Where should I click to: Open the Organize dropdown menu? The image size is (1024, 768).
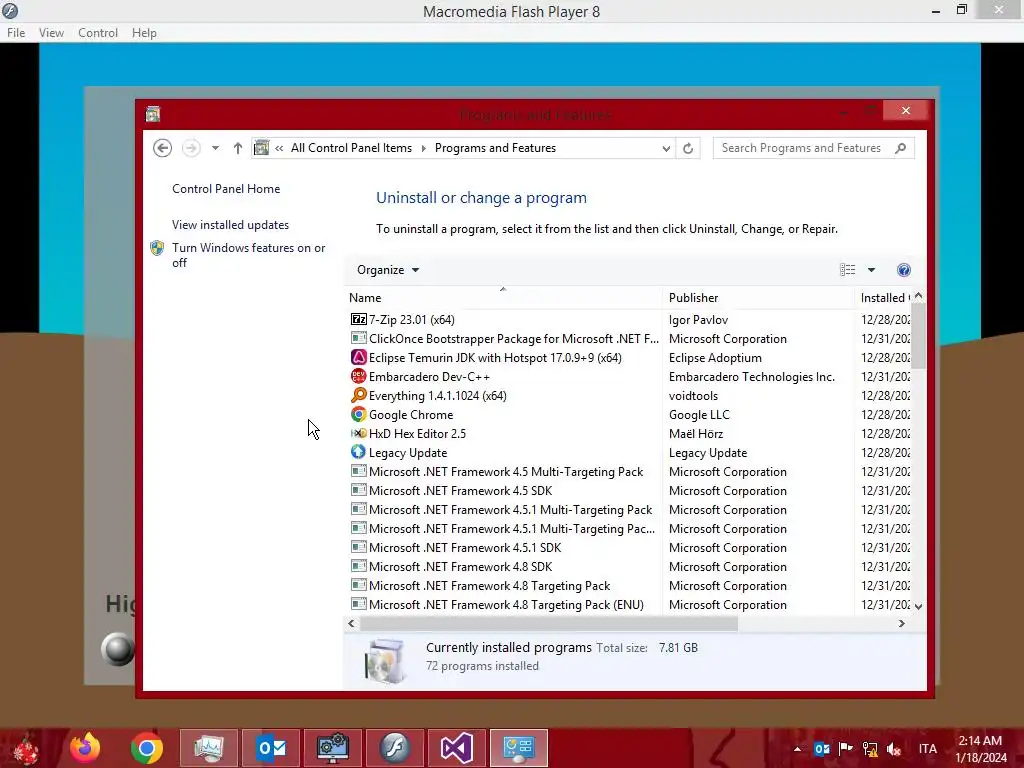(388, 270)
